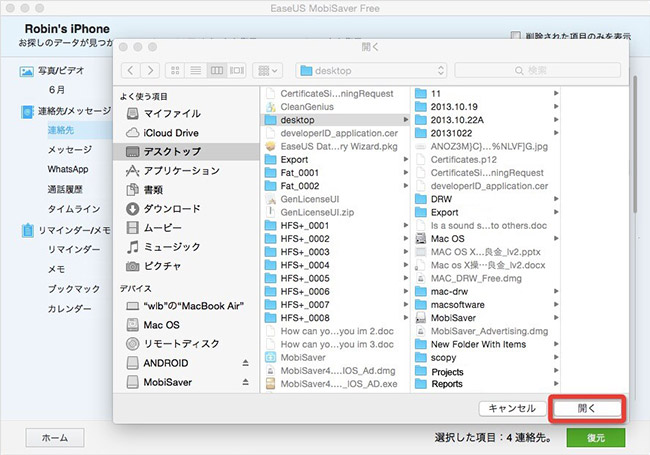Expand the DRW folder arrow
The height and width of the screenshot is (455, 650).
(x=556, y=199)
